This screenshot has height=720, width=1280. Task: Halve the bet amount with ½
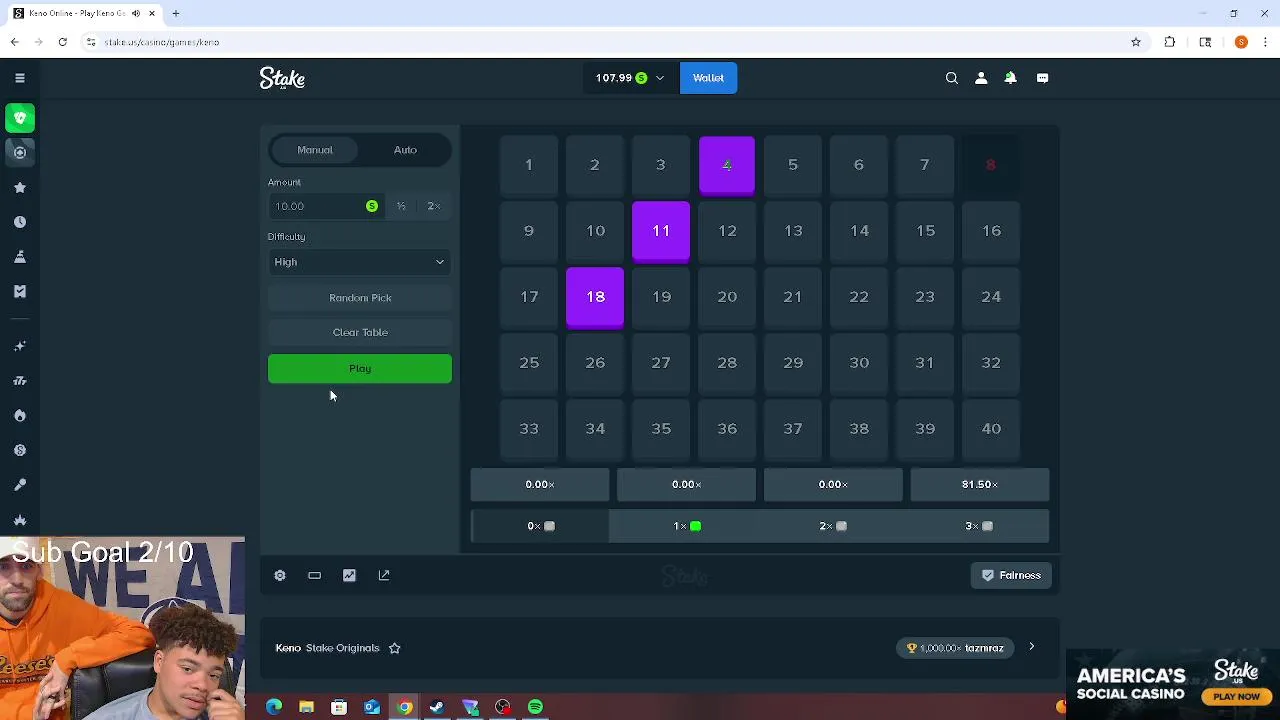401,206
